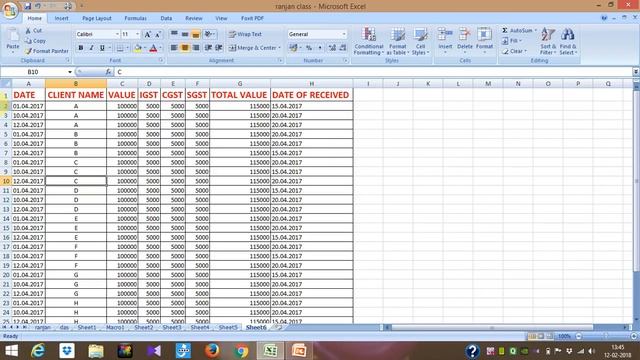Click Decrease Decimal icon
This screenshot has height=360, width=640.
(x=343, y=48)
